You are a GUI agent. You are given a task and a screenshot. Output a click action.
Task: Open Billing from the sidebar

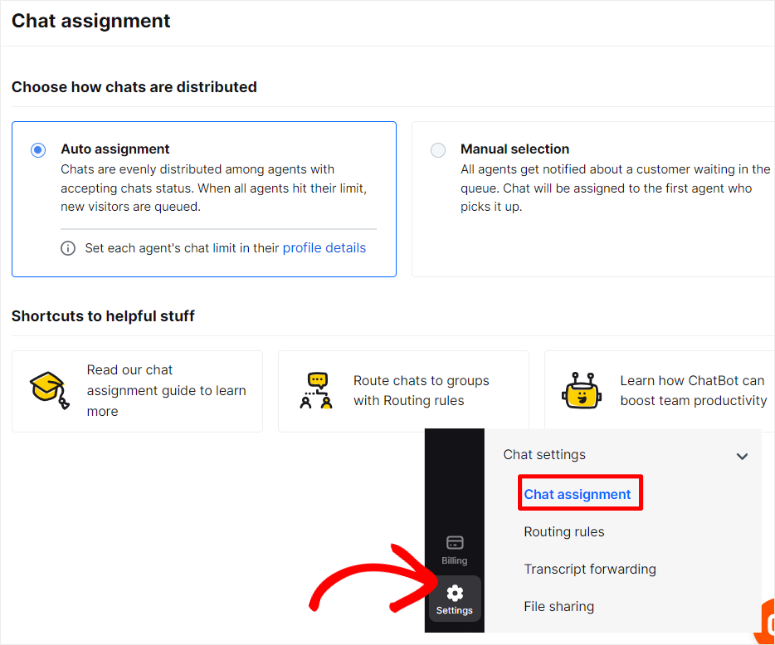[x=454, y=550]
